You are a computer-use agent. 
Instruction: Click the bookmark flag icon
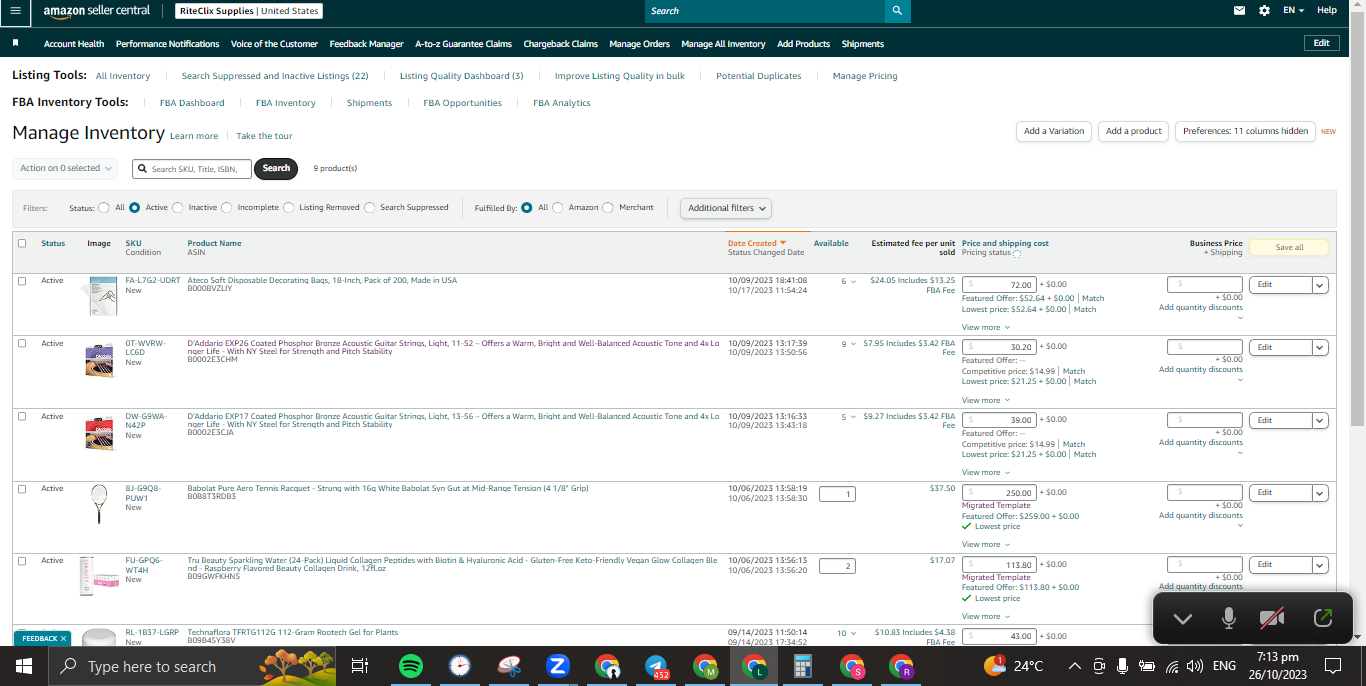tap(15, 44)
